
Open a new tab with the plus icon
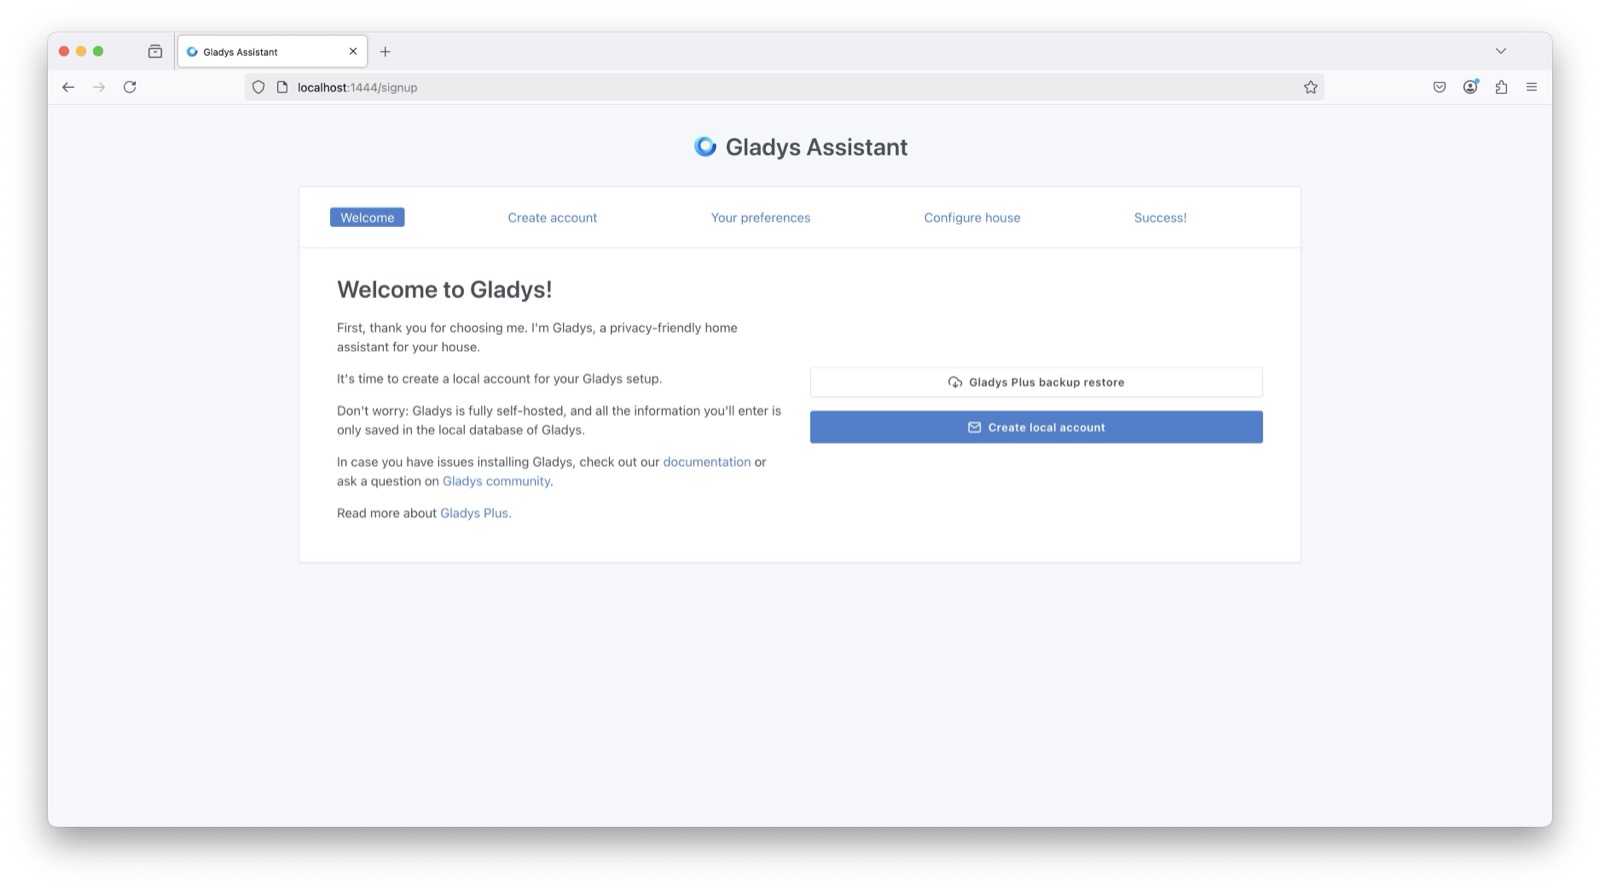[385, 51]
